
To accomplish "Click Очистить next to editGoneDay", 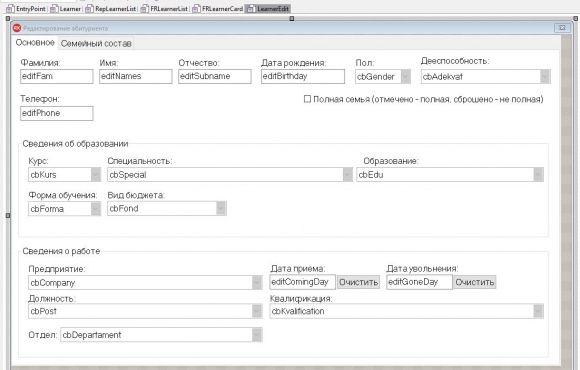I will [x=475, y=282].
